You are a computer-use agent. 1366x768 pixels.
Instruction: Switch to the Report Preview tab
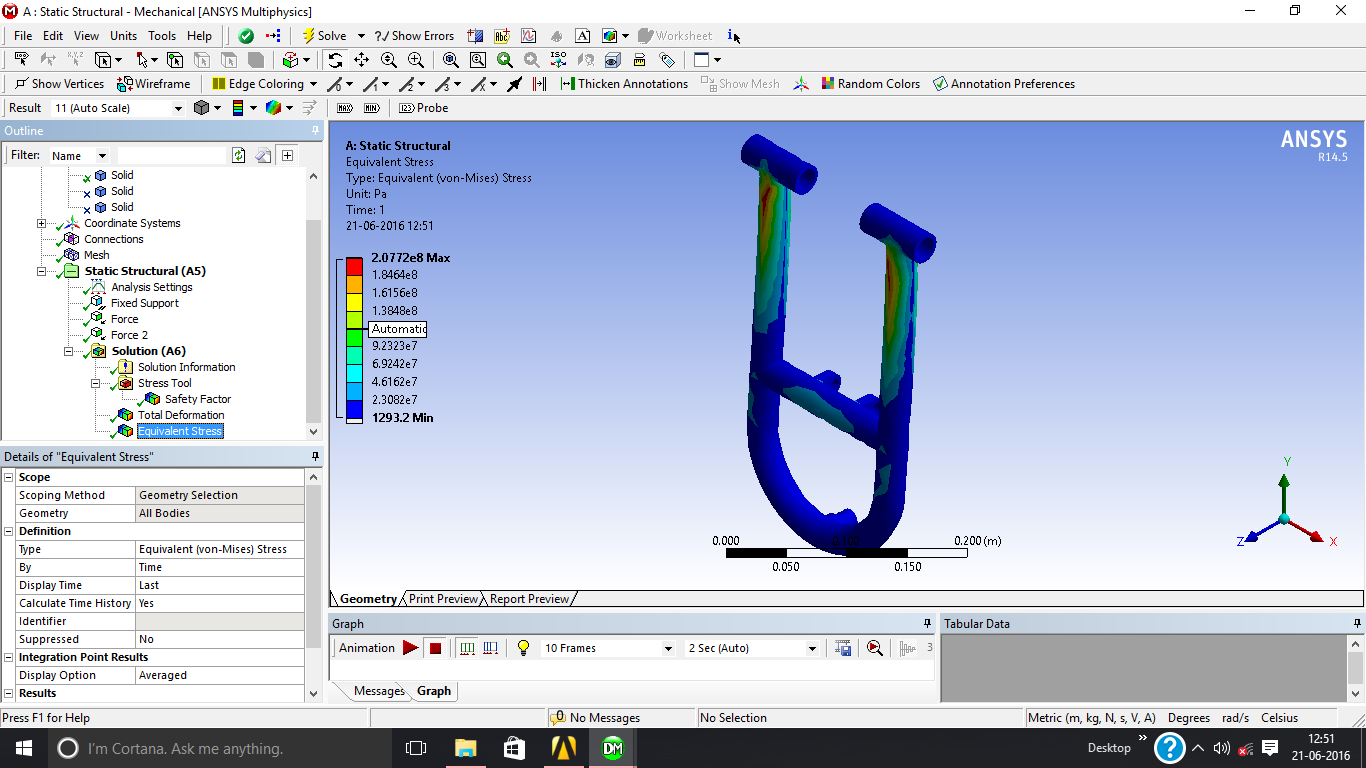point(529,599)
